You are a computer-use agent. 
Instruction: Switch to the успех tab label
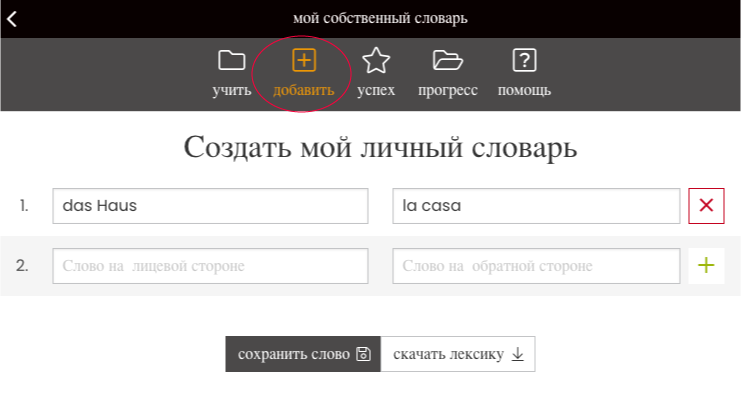point(376,90)
